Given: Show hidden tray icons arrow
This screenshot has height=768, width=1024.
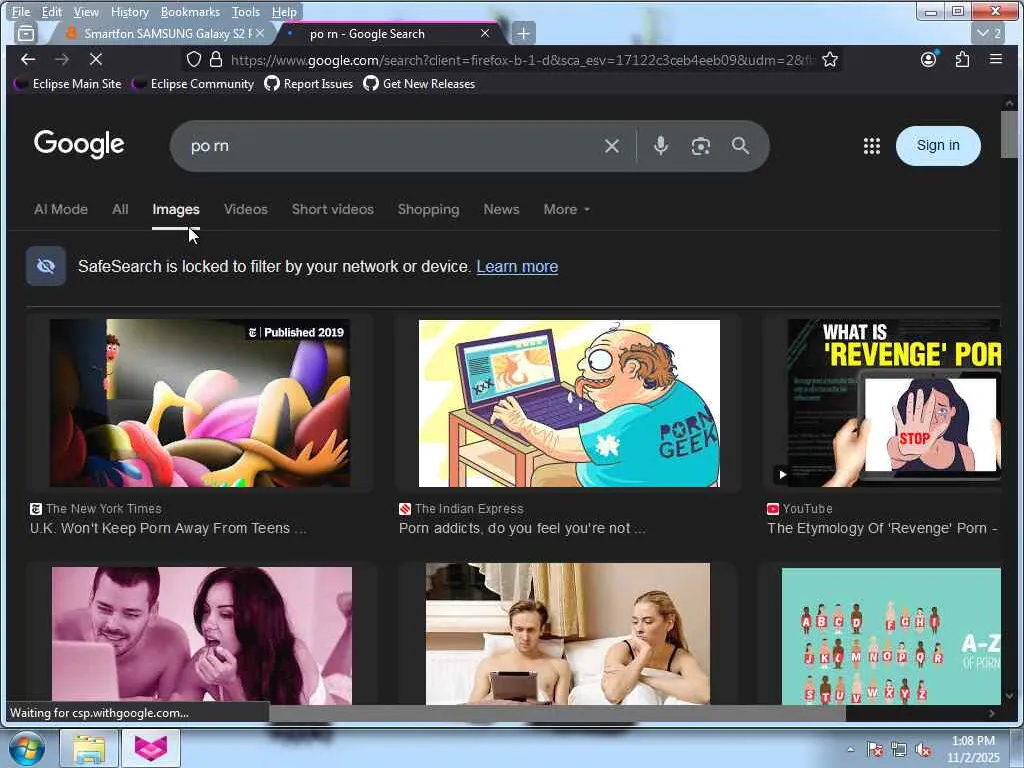Looking at the screenshot, I should pyautogui.click(x=850, y=750).
